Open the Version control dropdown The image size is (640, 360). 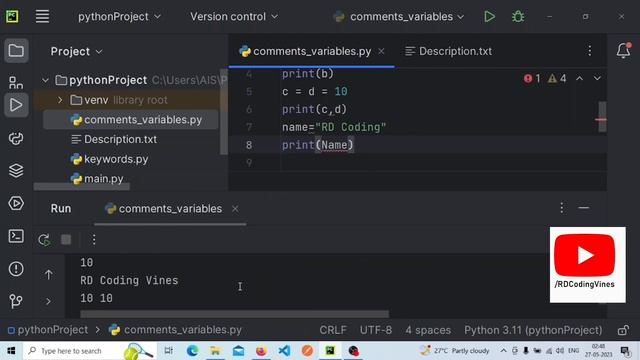[234, 17]
